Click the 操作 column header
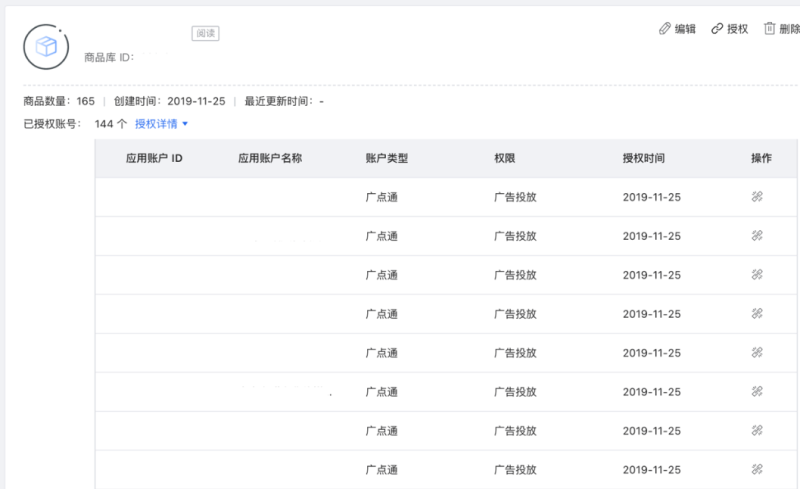The image size is (800, 489). tap(761, 158)
